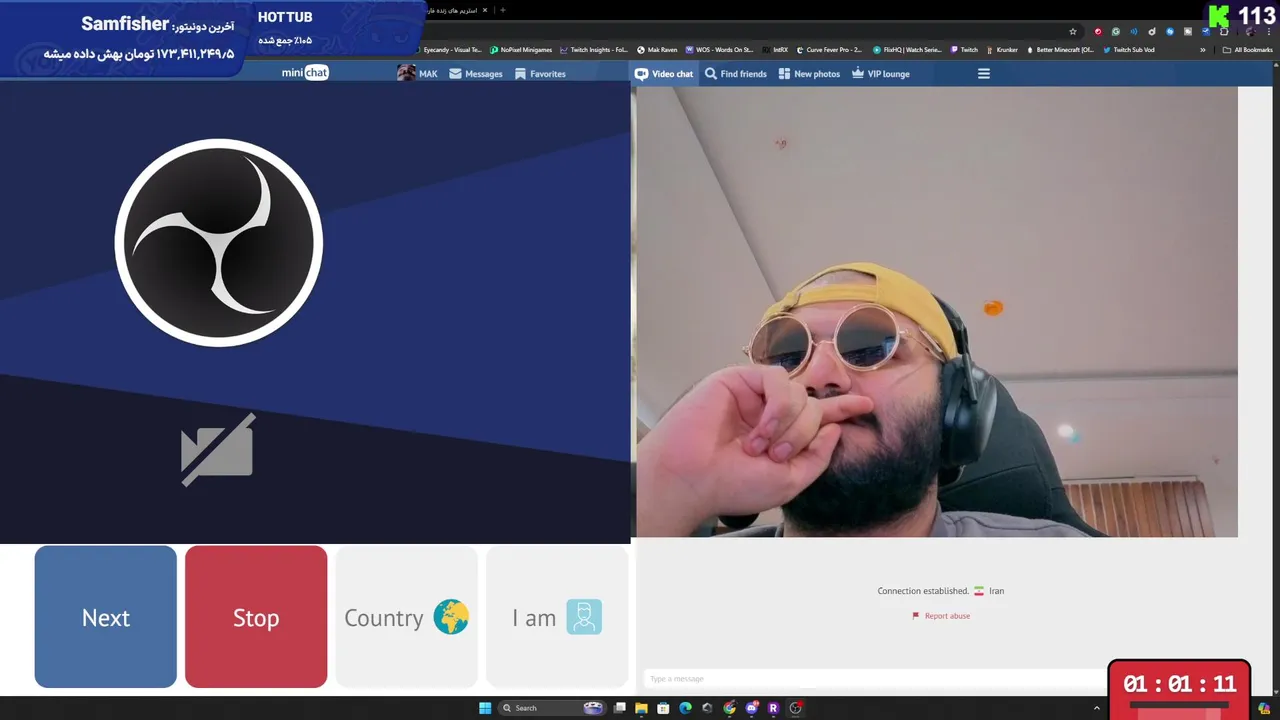
Task: Open the Country selector
Action: (406, 617)
